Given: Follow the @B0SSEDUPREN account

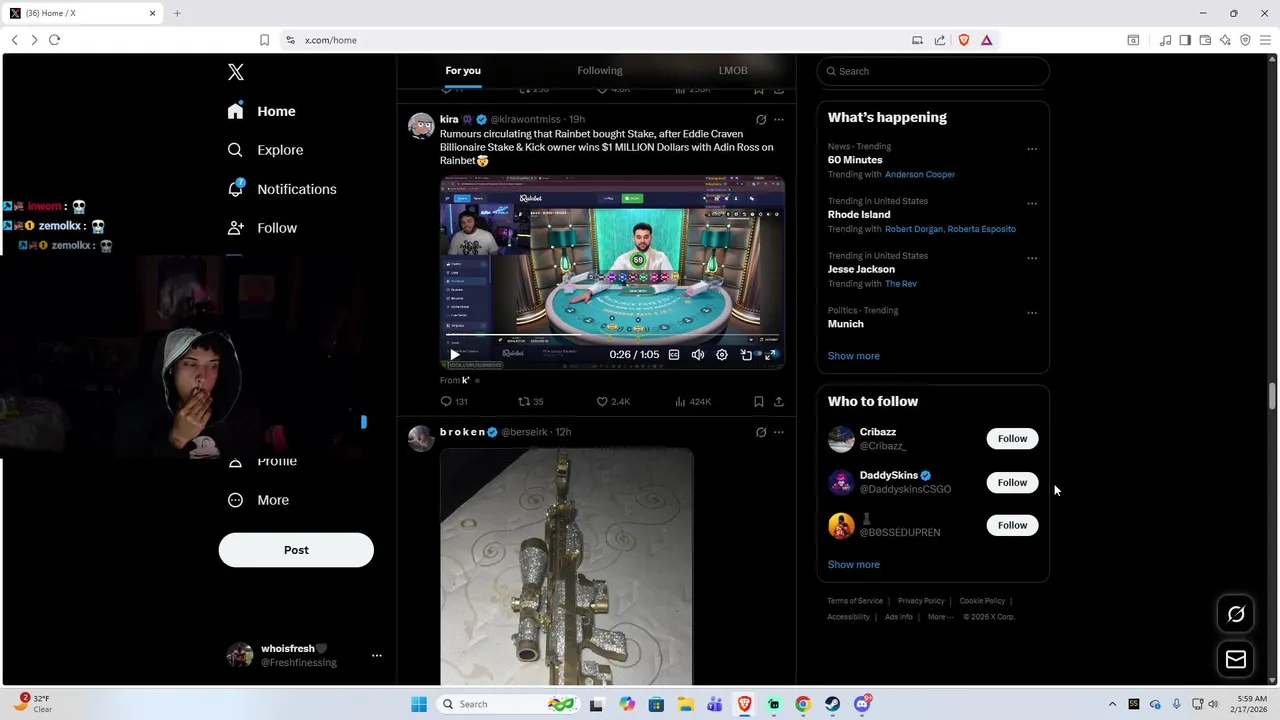Looking at the screenshot, I should point(1012,525).
